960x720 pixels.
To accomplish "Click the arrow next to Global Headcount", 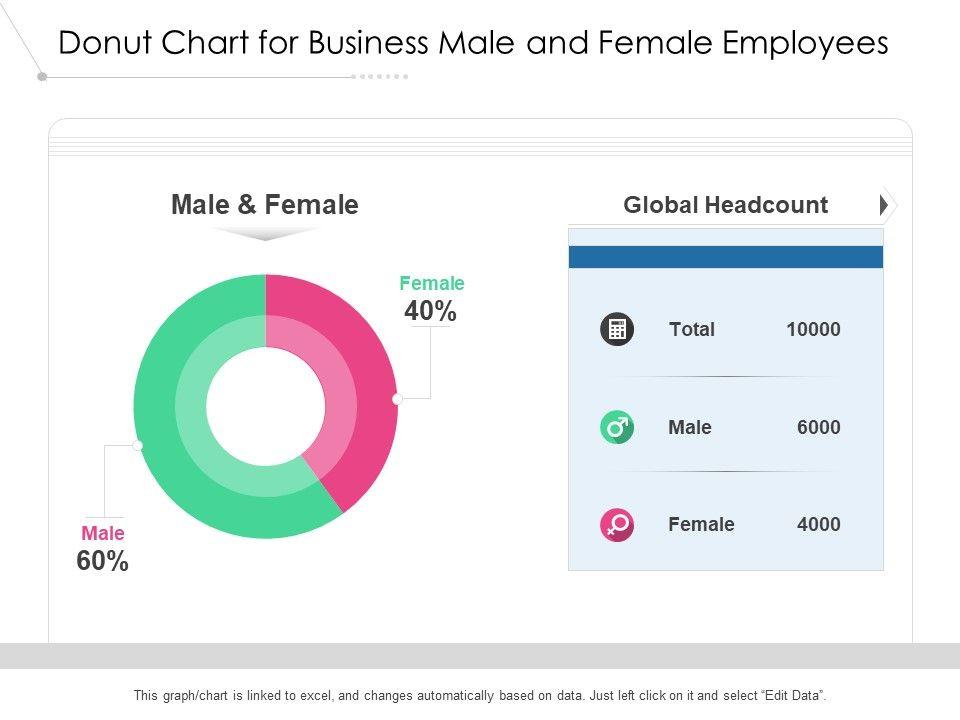I will (x=885, y=206).
